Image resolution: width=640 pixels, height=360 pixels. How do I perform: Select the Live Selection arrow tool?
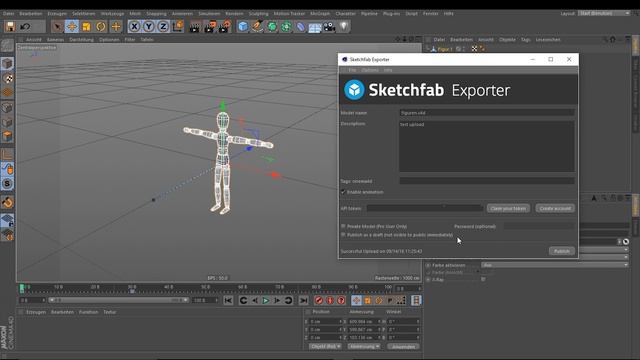coord(58,27)
